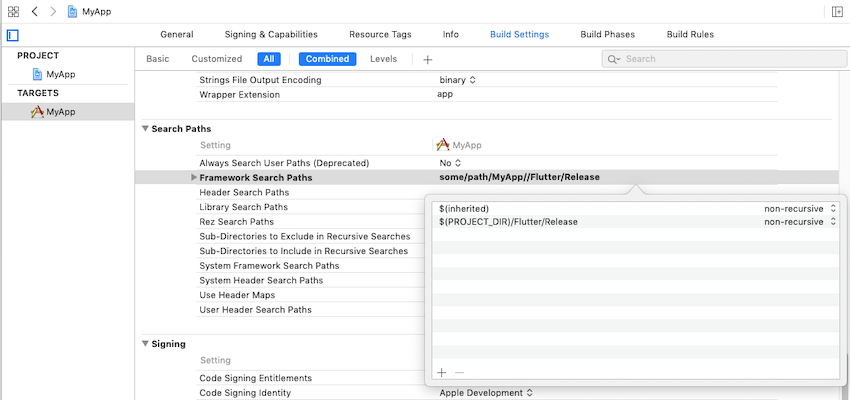Select System Framework Search Paths setting
The image size is (850, 400).
pos(269,266)
